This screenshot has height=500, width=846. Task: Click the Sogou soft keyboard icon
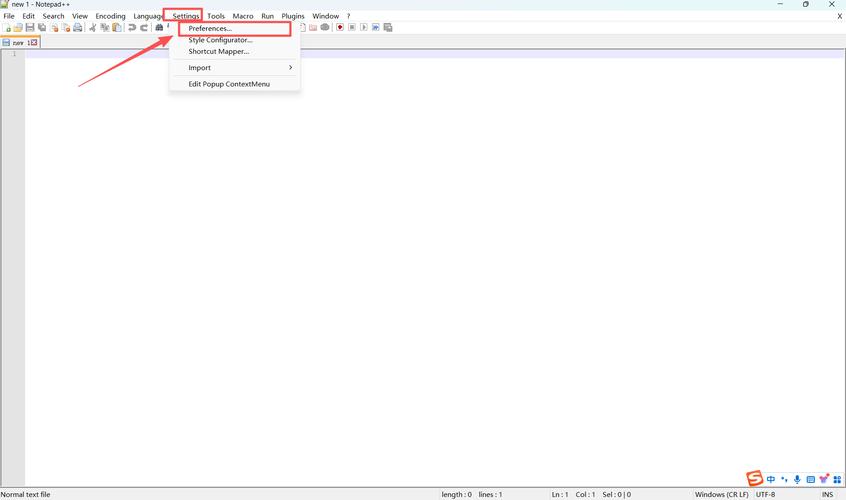[x=810, y=480]
